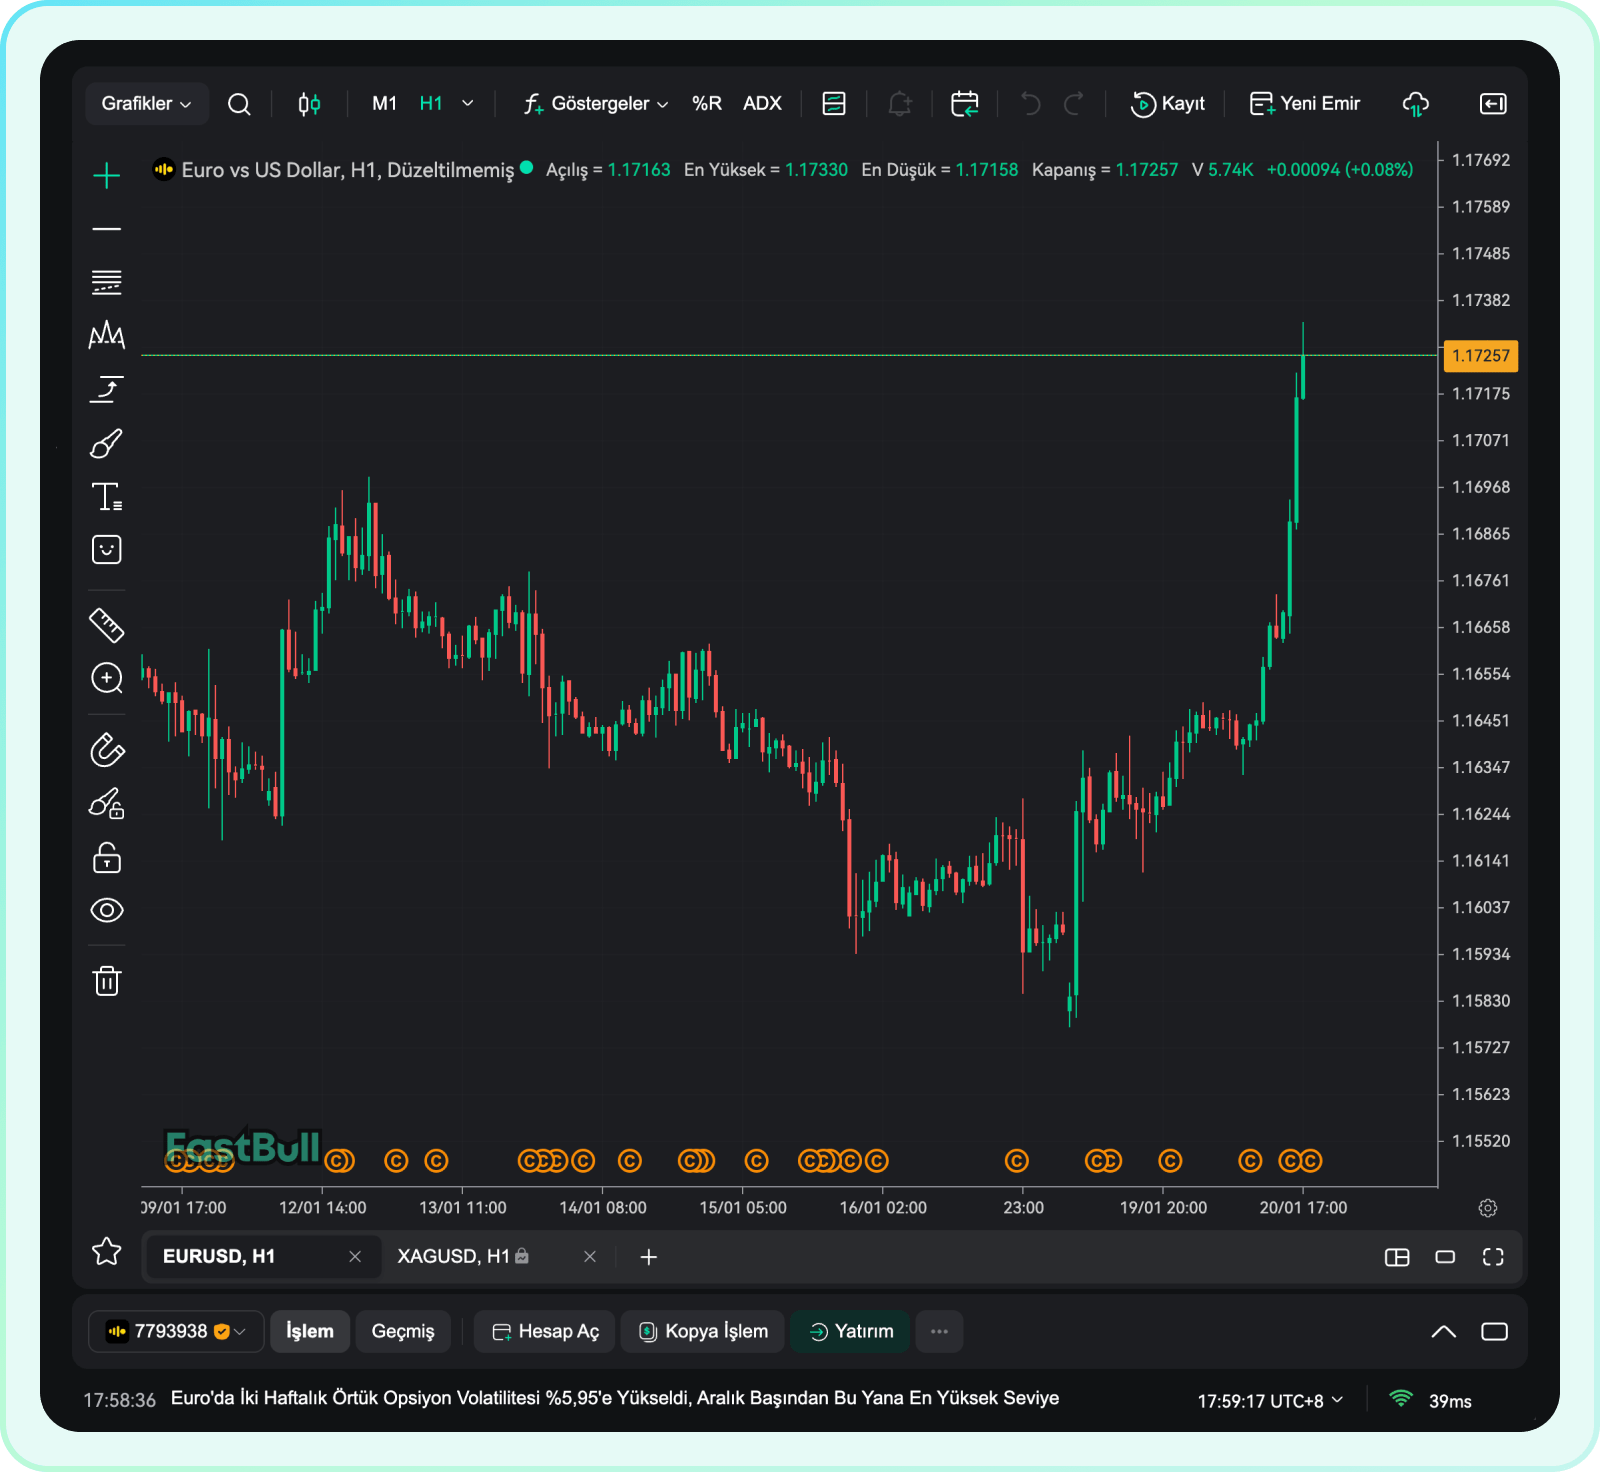This screenshot has height=1472, width=1600.
Task: Toggle drawings visibility eye icon
Action: click(106, 910)
